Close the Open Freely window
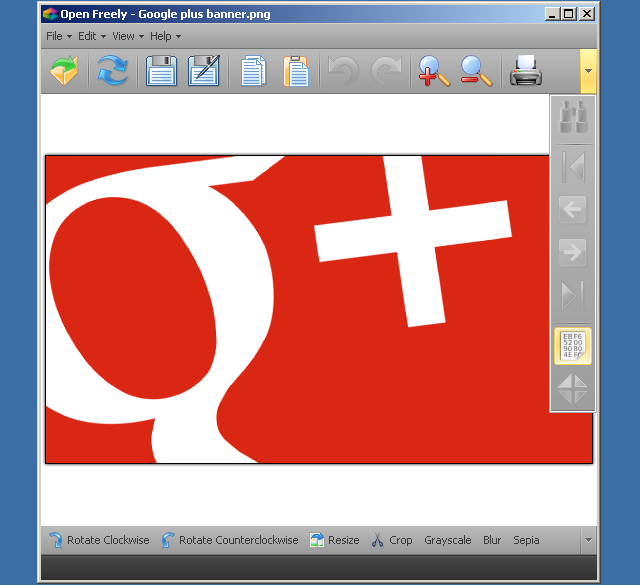 [x=587, y=14]
